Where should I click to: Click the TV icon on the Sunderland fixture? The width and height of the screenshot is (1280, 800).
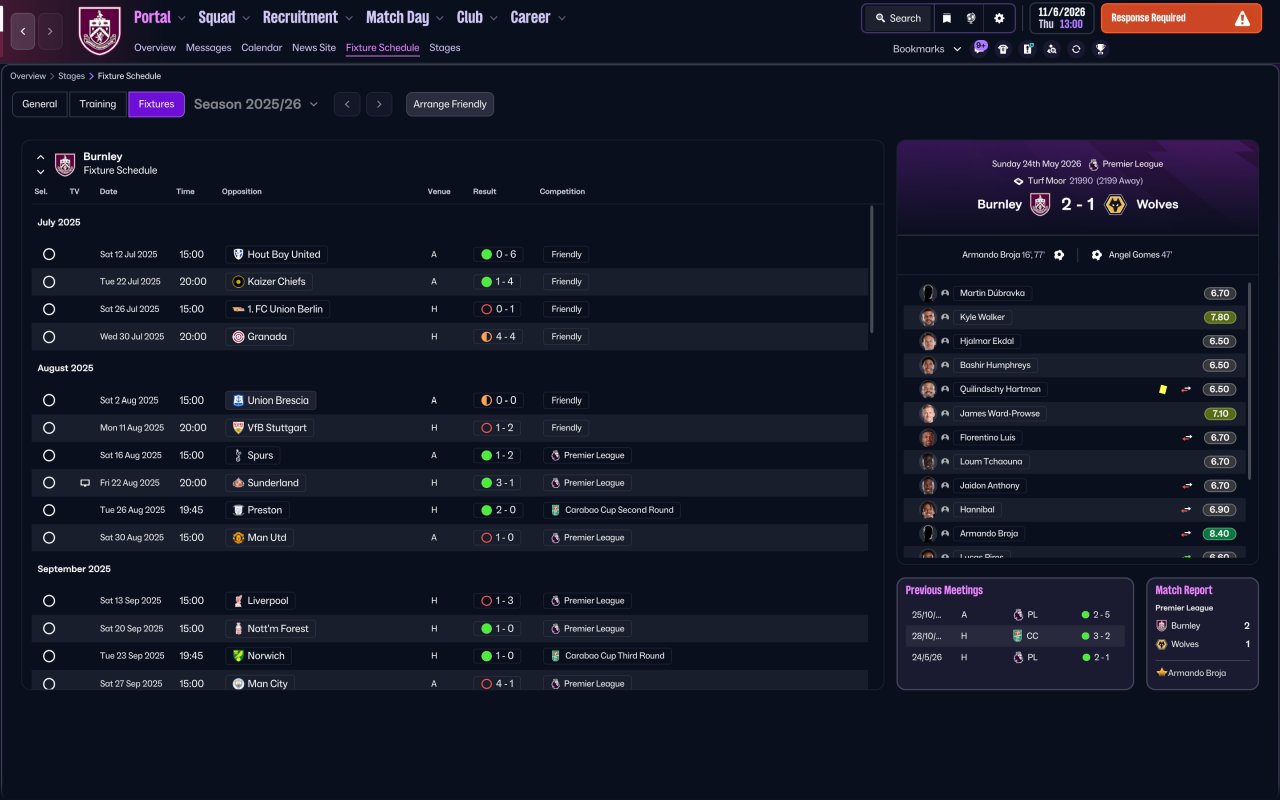85,483
